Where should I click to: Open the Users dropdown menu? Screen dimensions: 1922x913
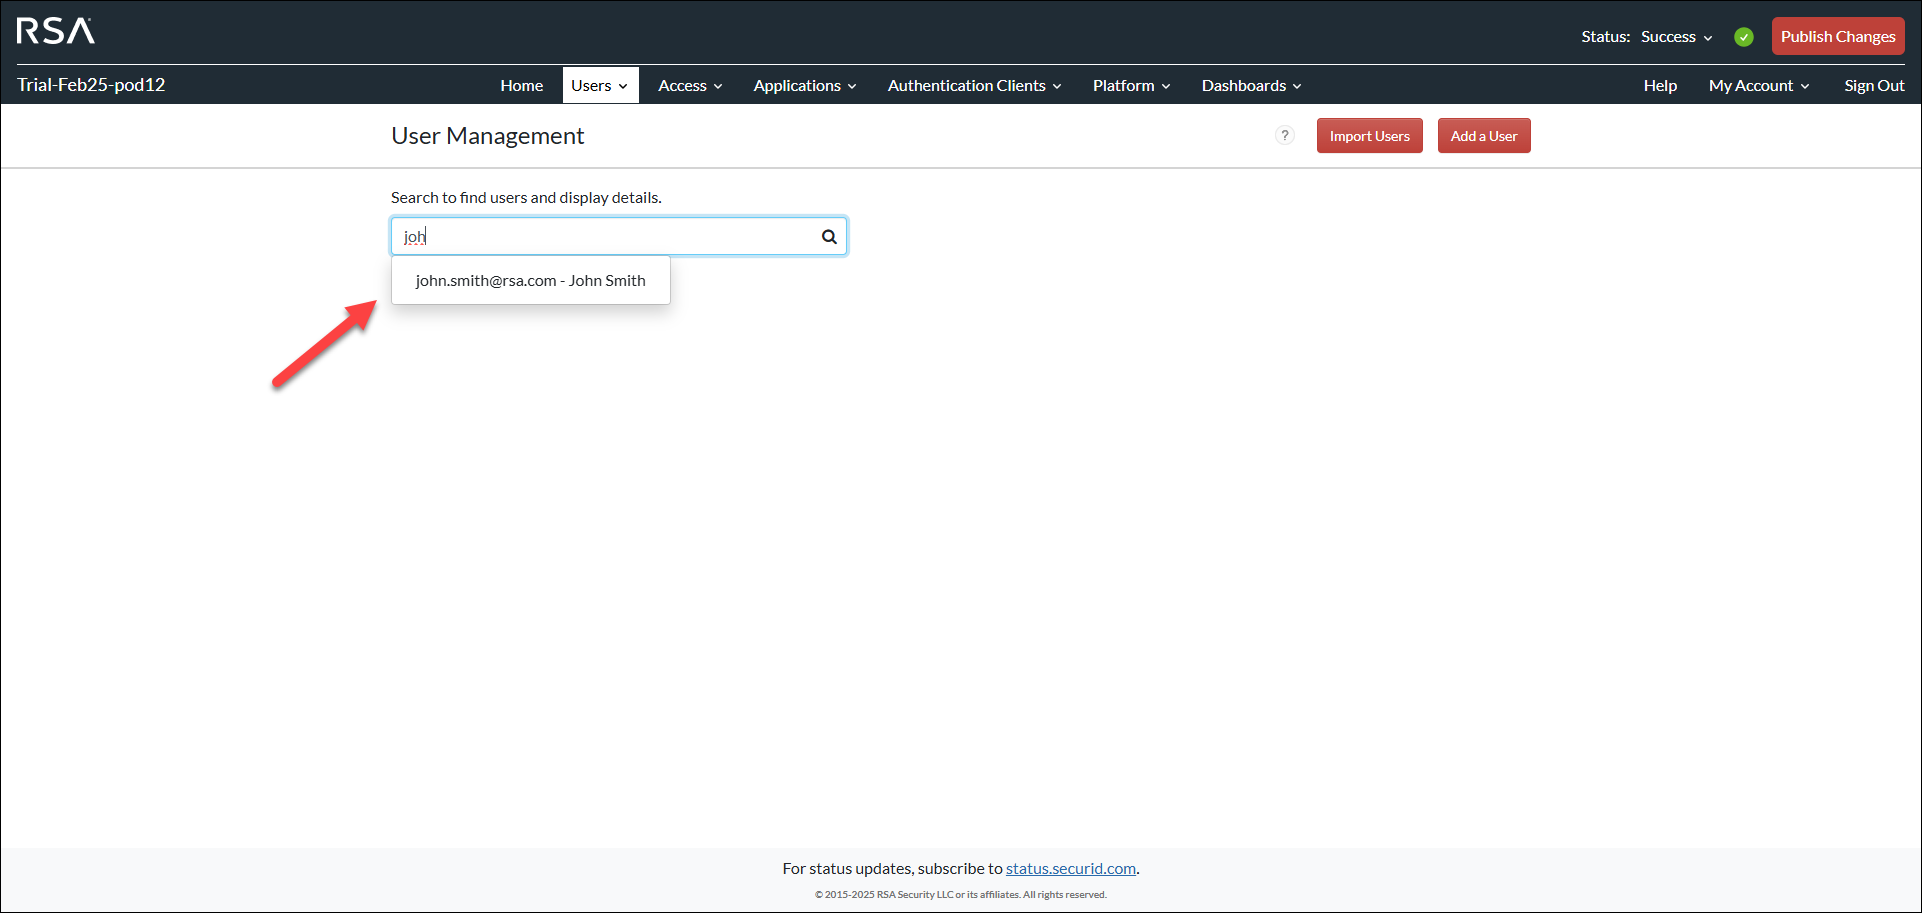tap(599, 86)
